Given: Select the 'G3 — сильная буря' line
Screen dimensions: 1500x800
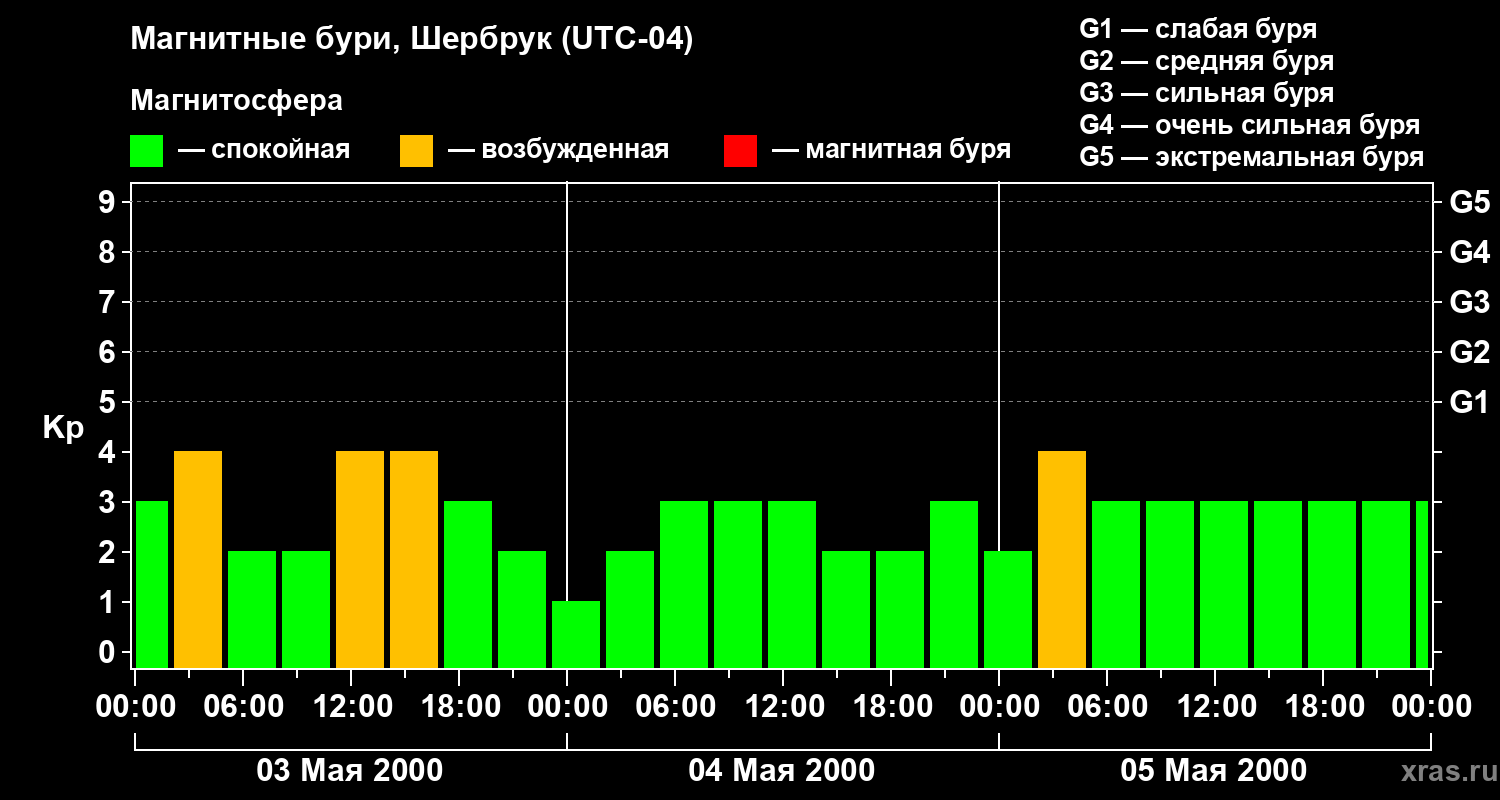Looking at the screenshot, I should click(x=1207, y=93).
